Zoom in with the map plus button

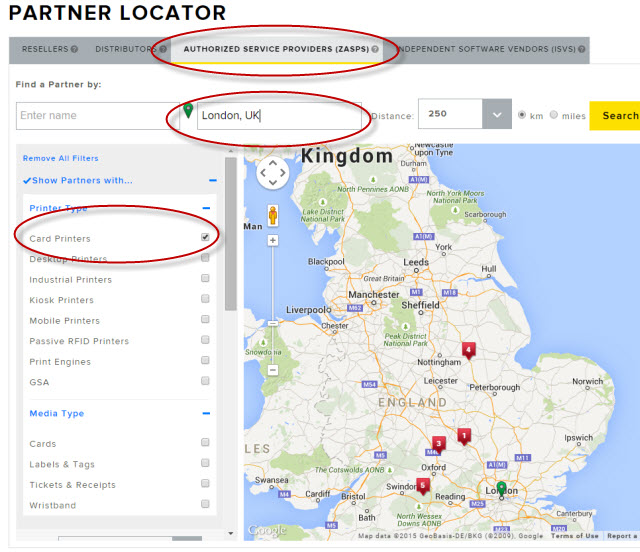(x=273, y=240)
